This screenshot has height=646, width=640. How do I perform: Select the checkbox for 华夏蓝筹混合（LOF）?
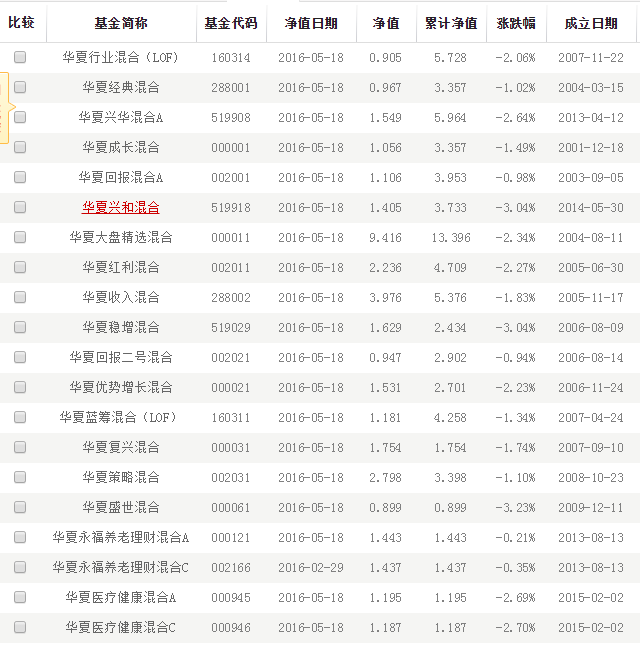[x=20, y=417]
